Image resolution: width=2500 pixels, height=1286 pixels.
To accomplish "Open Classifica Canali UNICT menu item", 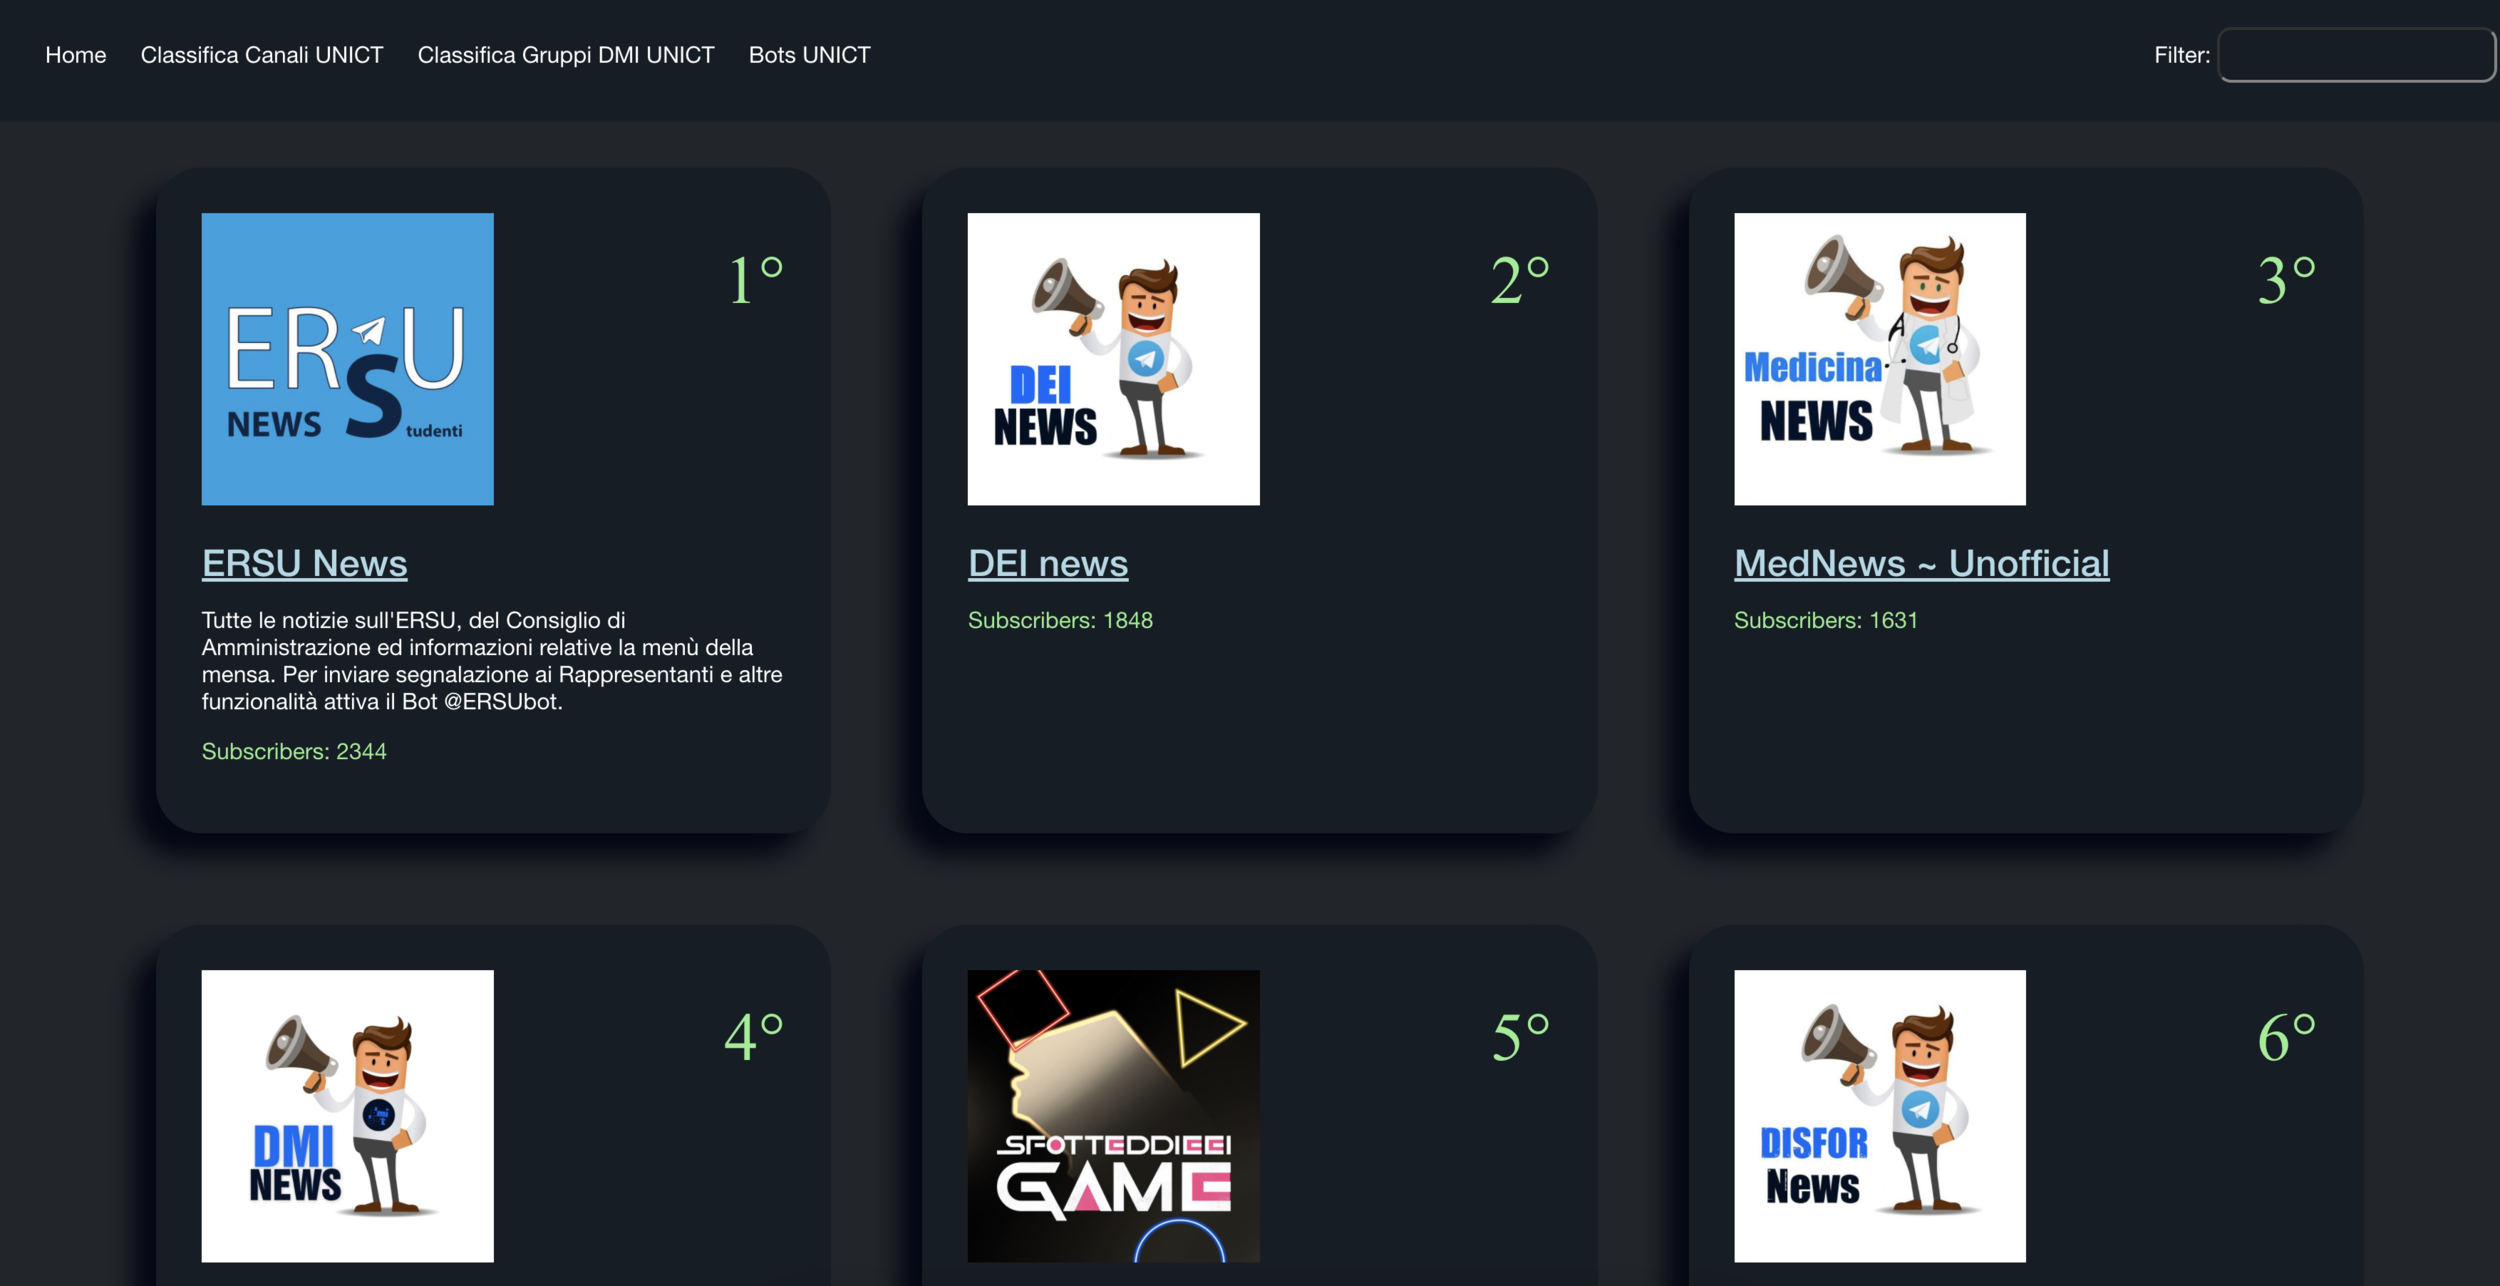I will coord(261,55).
